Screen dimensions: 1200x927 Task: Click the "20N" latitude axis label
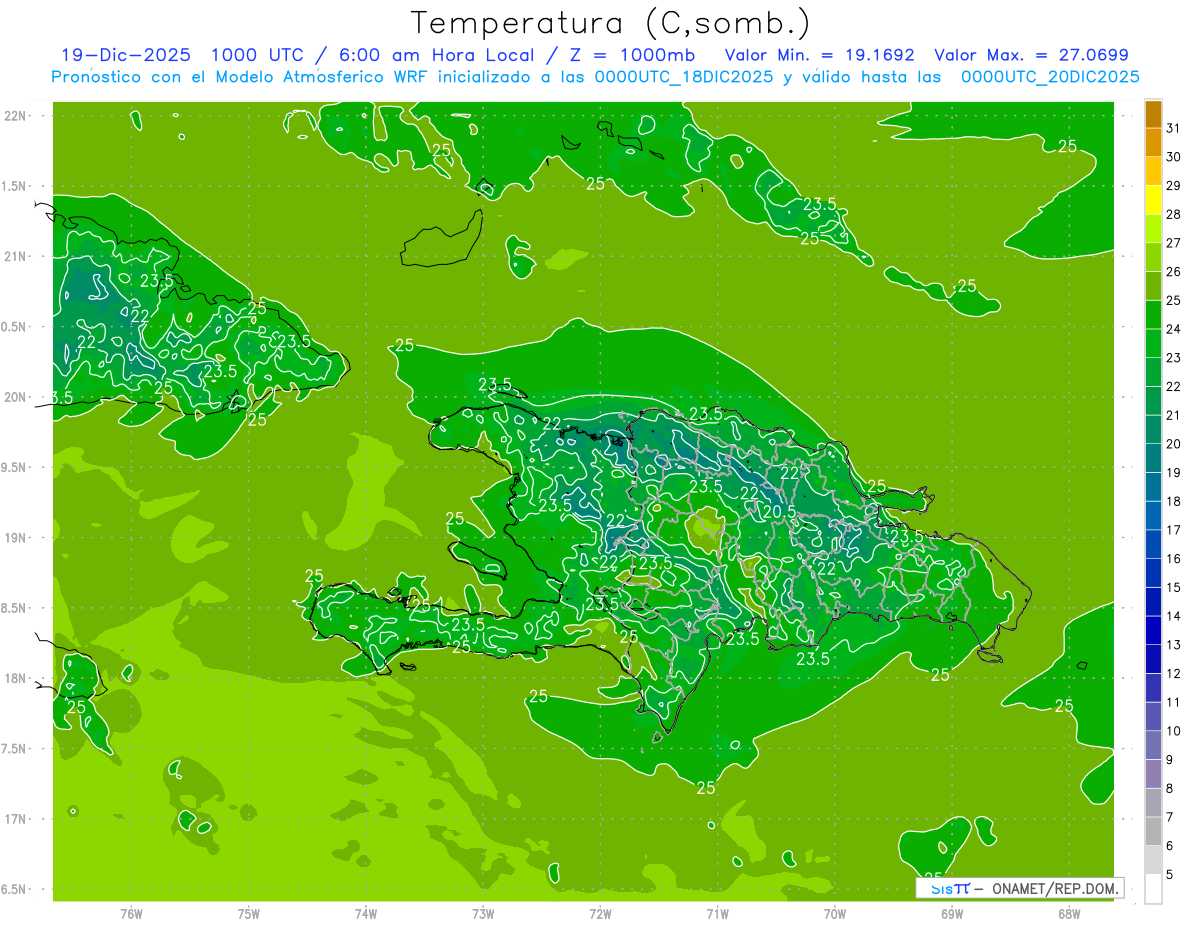(x=15, y=397)
